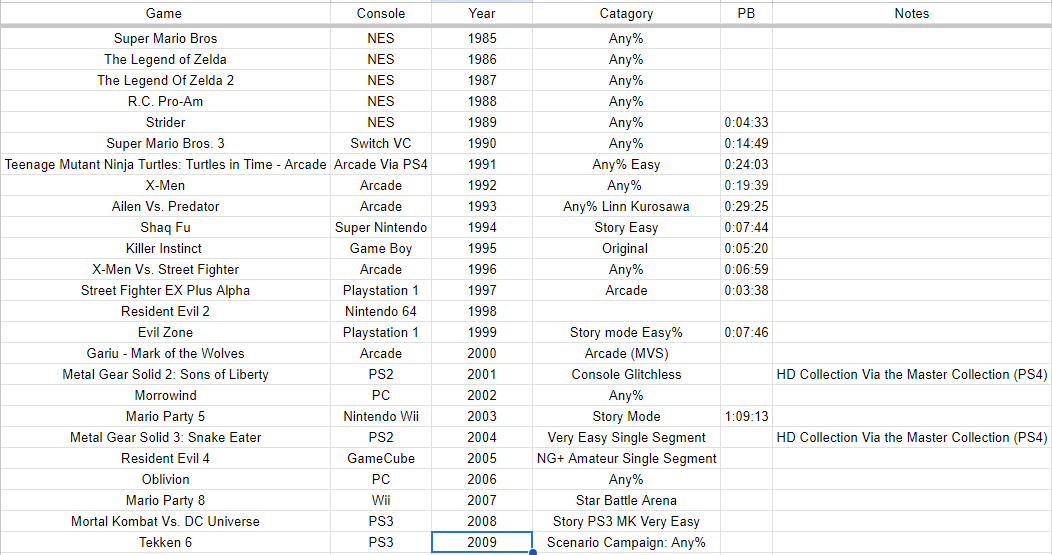
Task: Select the 'Notes' column header cell
Action: [x=912, y=13]
